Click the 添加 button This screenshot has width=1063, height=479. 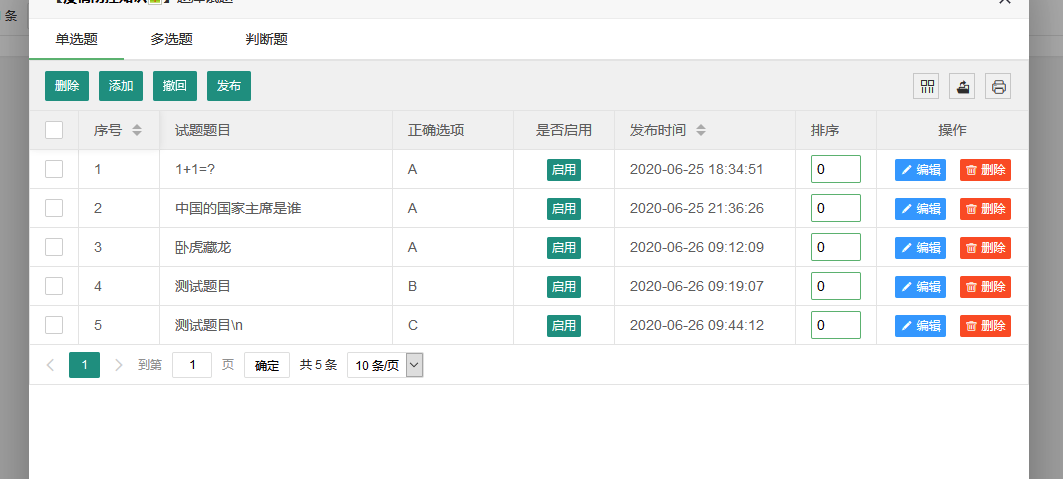(x=121, y=86)
